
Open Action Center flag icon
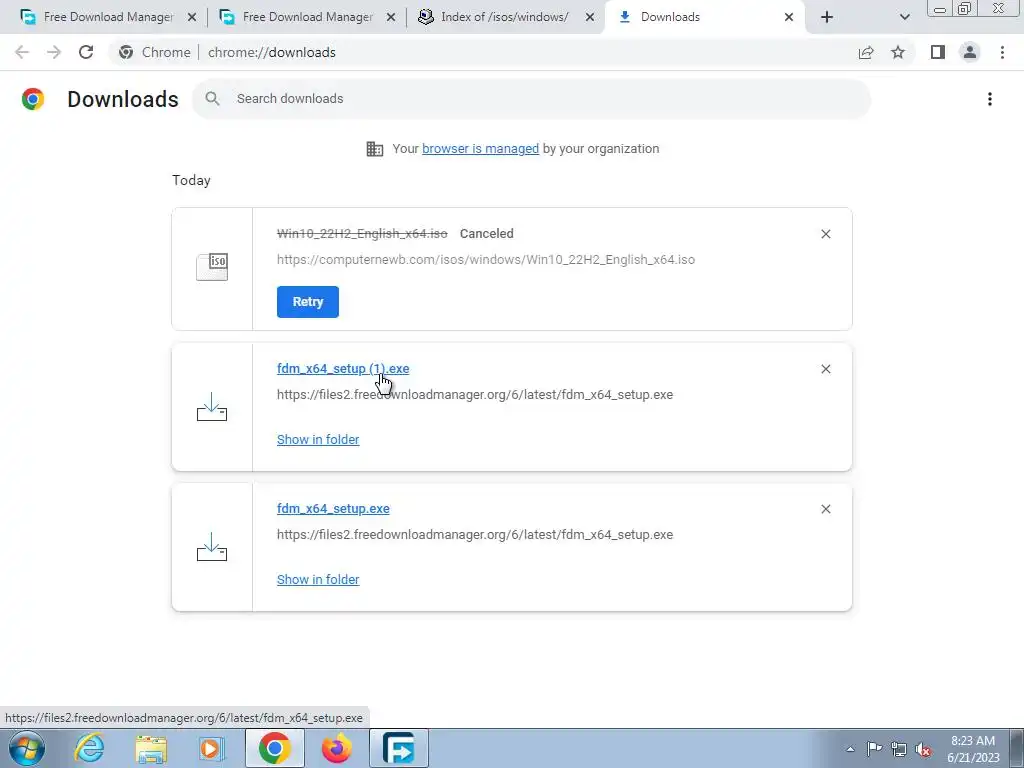coord(874,749)
